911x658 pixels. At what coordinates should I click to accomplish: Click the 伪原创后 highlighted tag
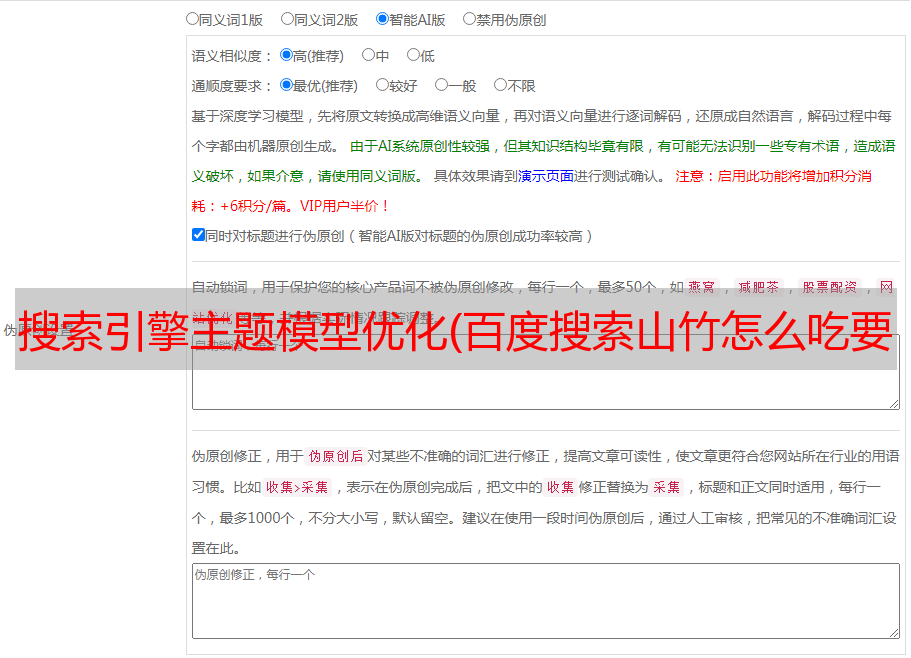point(336,456)
